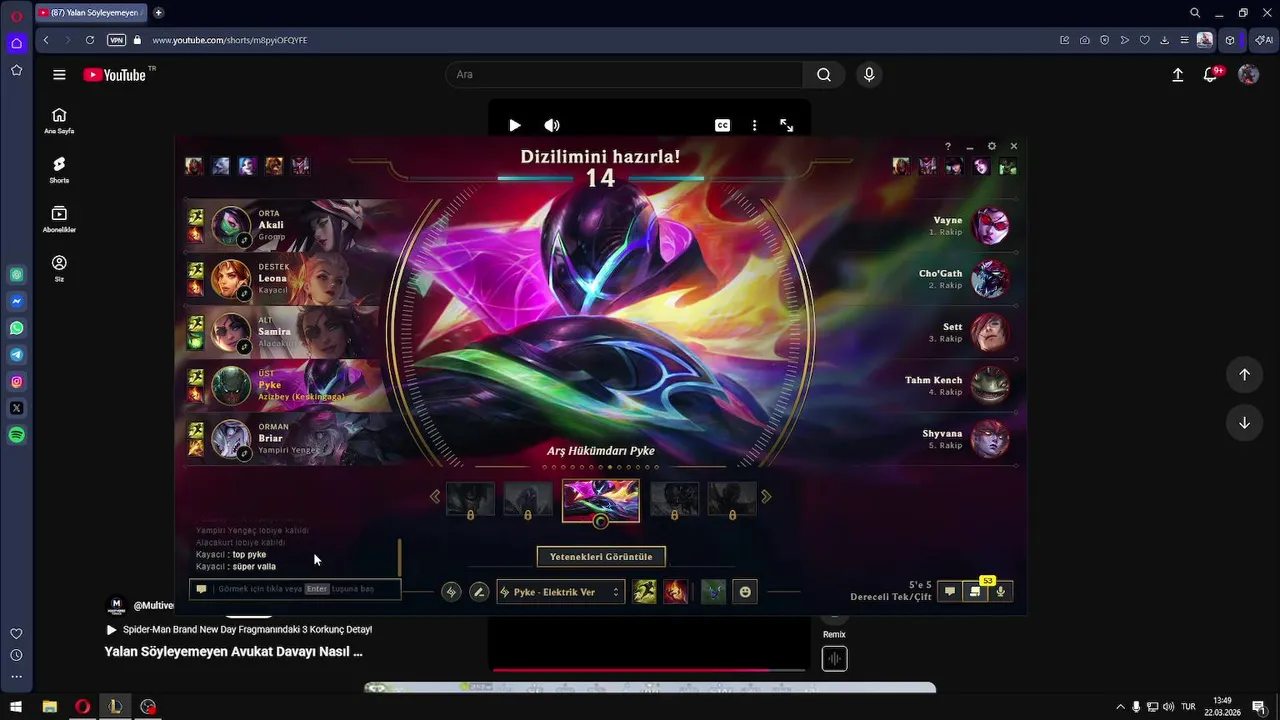Pick the last locked skin thumbnail
This screenshot has width=1280, height=720.
click(732, 499)
